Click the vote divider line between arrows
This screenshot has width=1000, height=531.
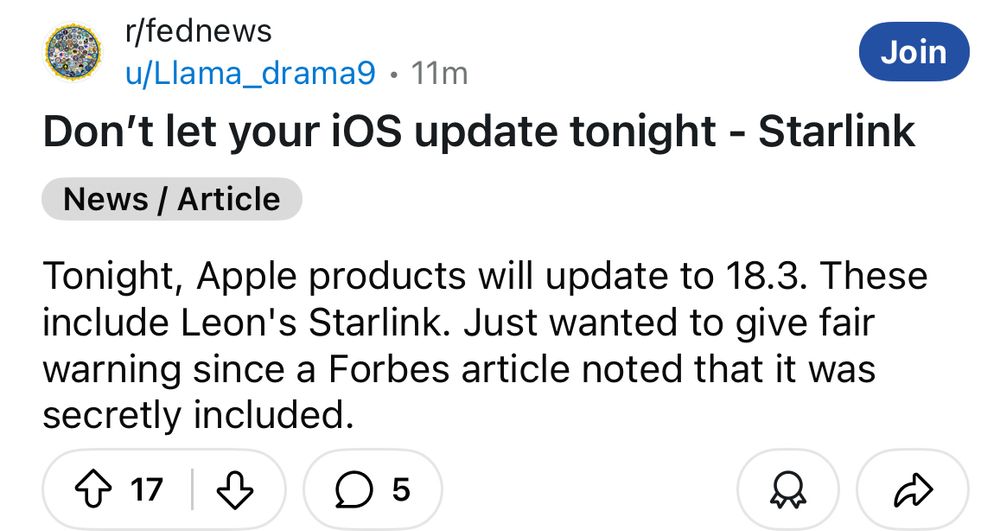[x=192, y=490]
